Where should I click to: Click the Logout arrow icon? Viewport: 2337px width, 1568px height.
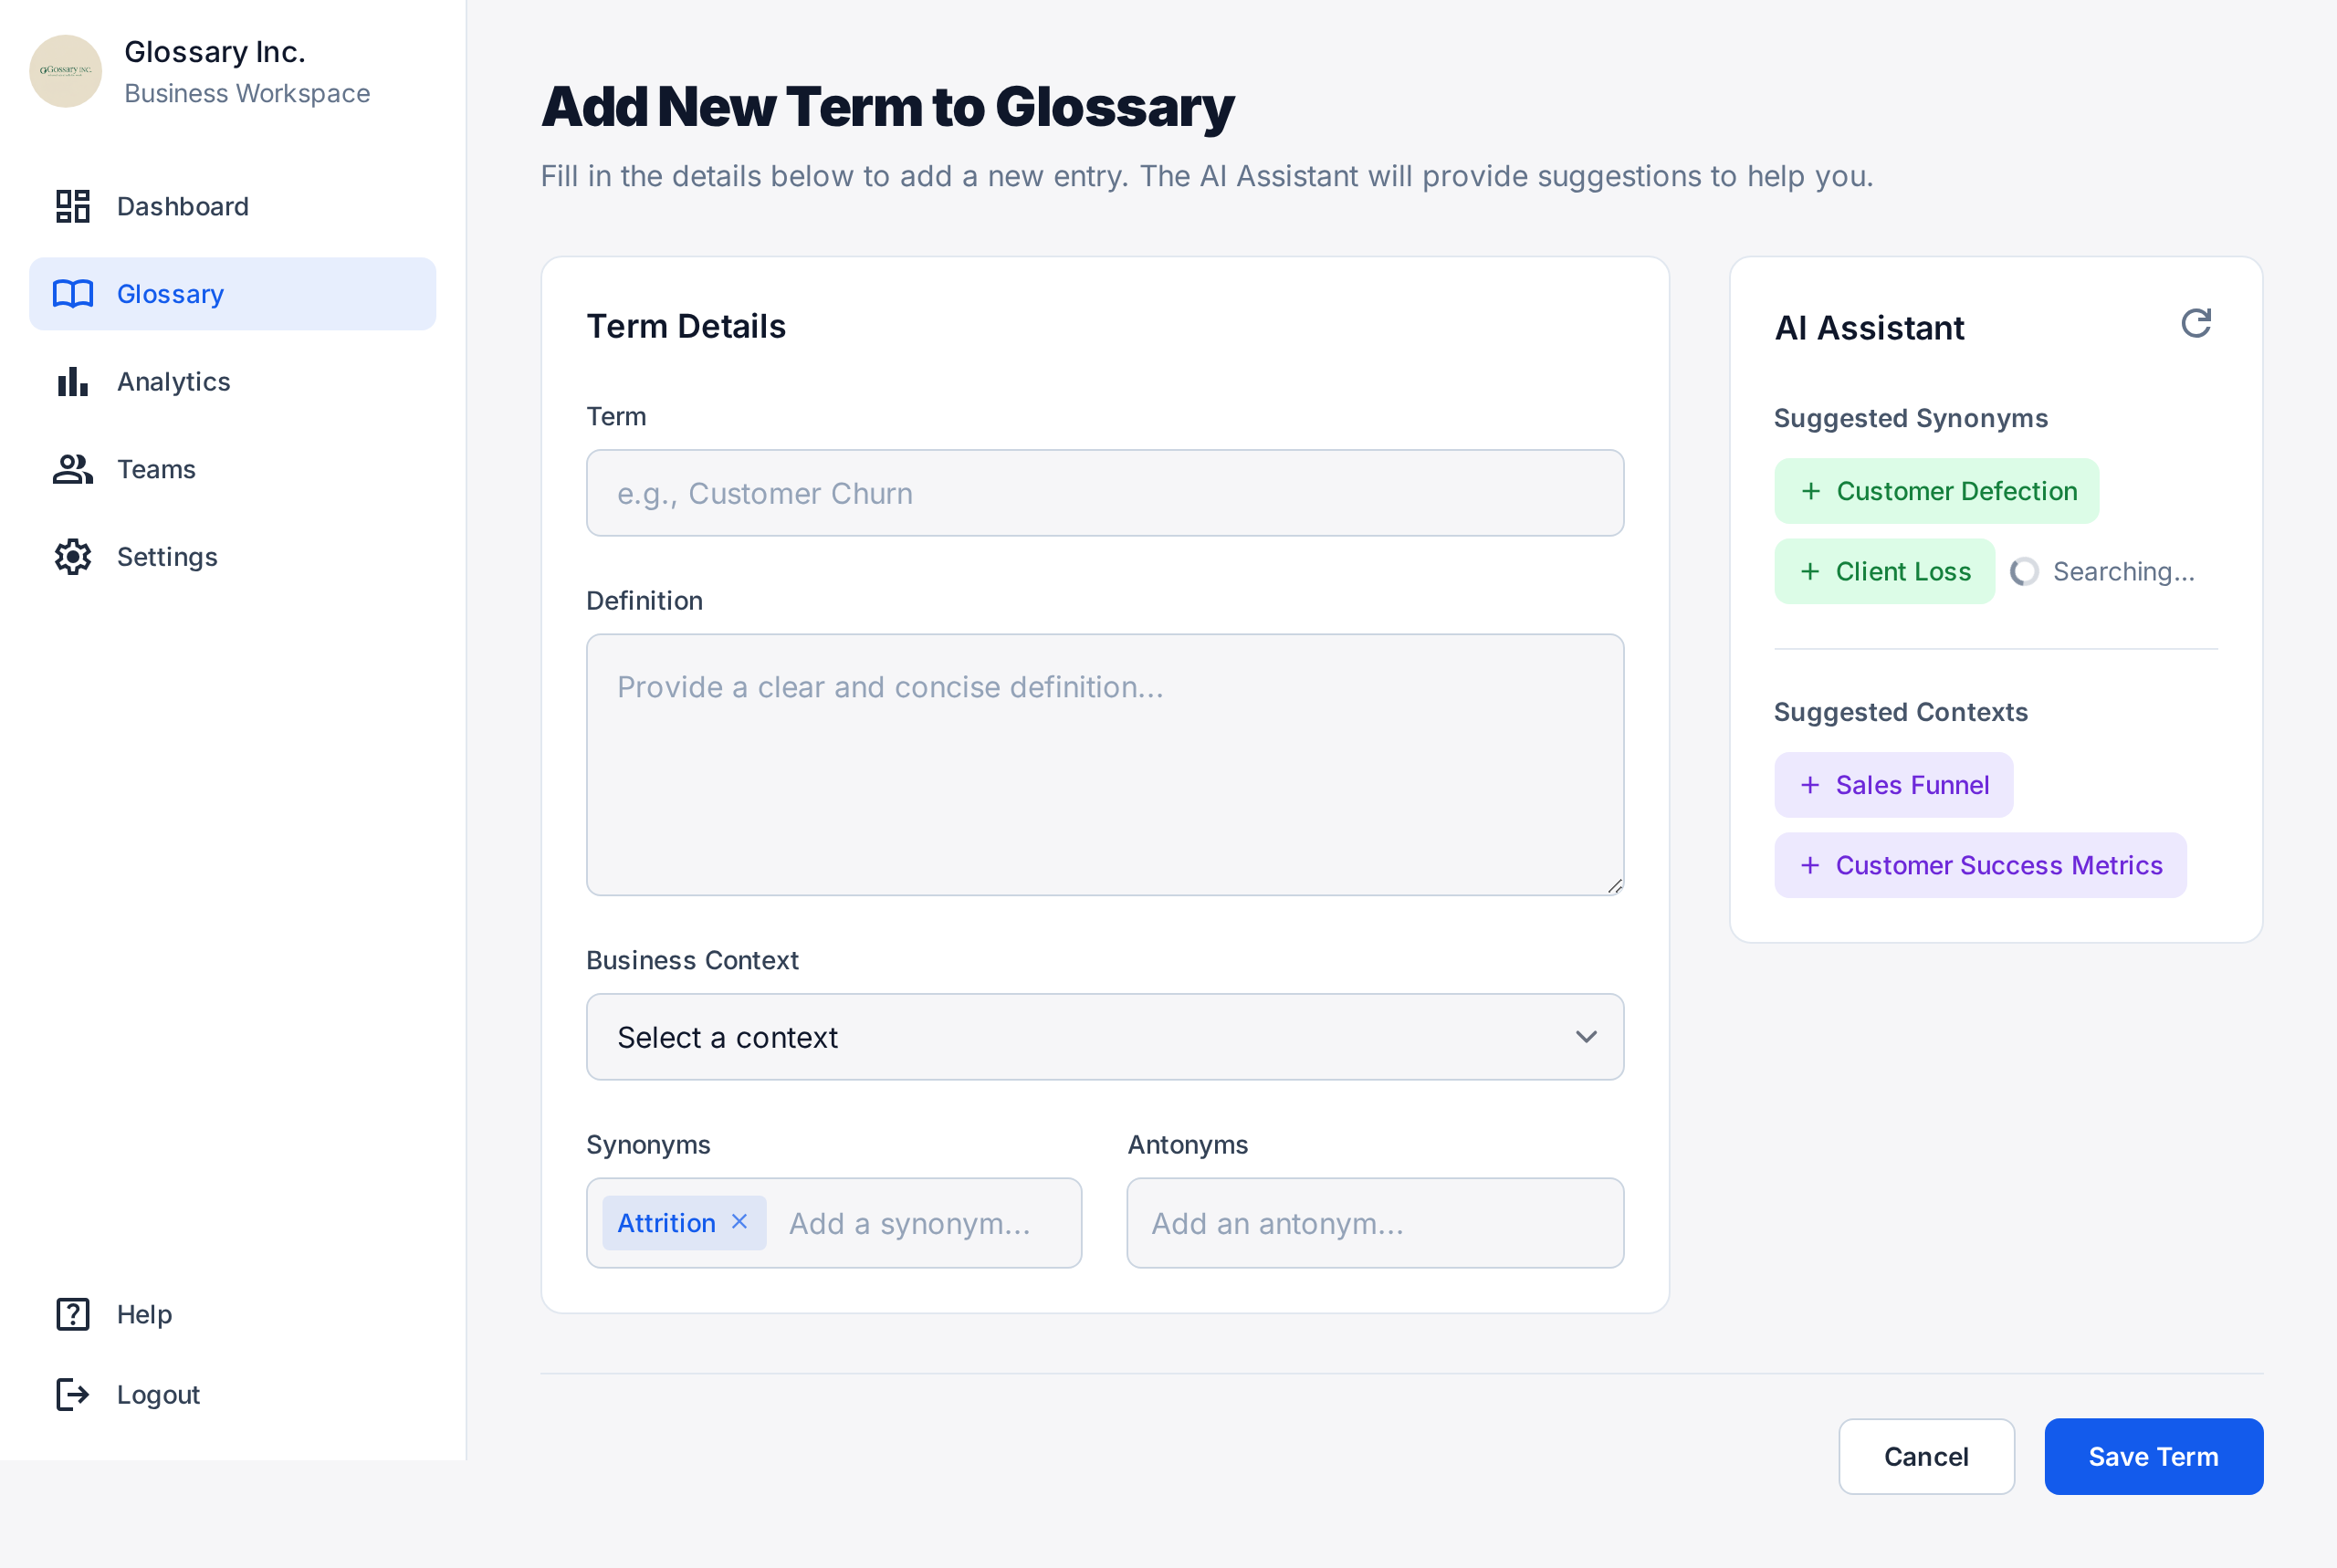click(x=73, y=1394)
